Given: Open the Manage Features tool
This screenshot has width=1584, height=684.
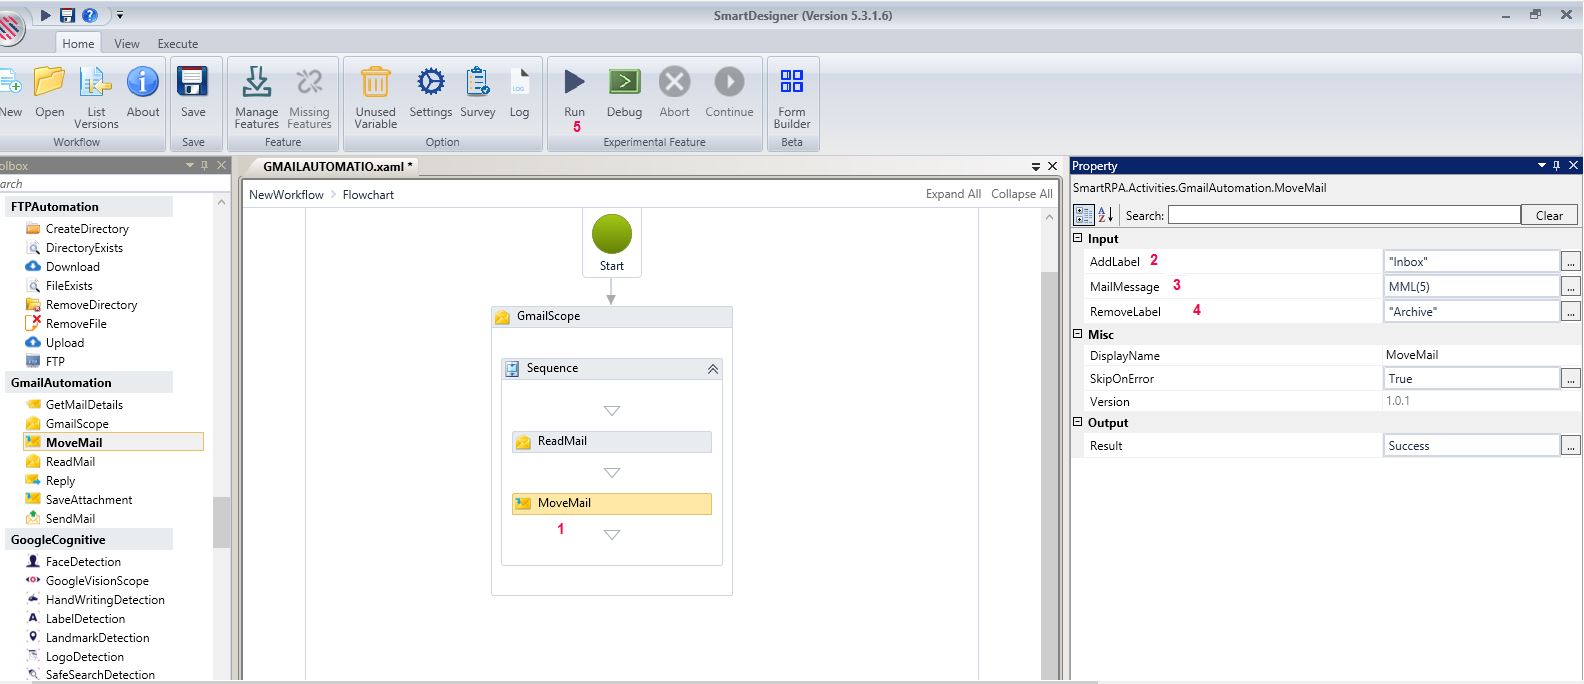Looking at the screenshot, I should tap(257, 82).
